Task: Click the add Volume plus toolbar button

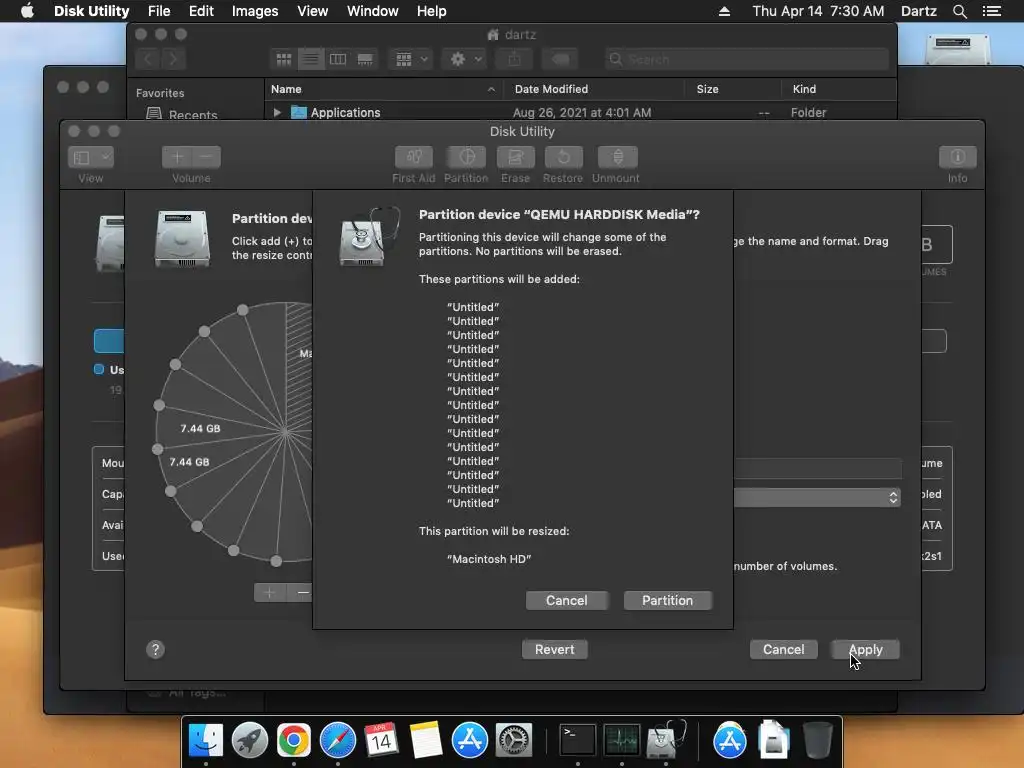Action: tap(176, 157)
